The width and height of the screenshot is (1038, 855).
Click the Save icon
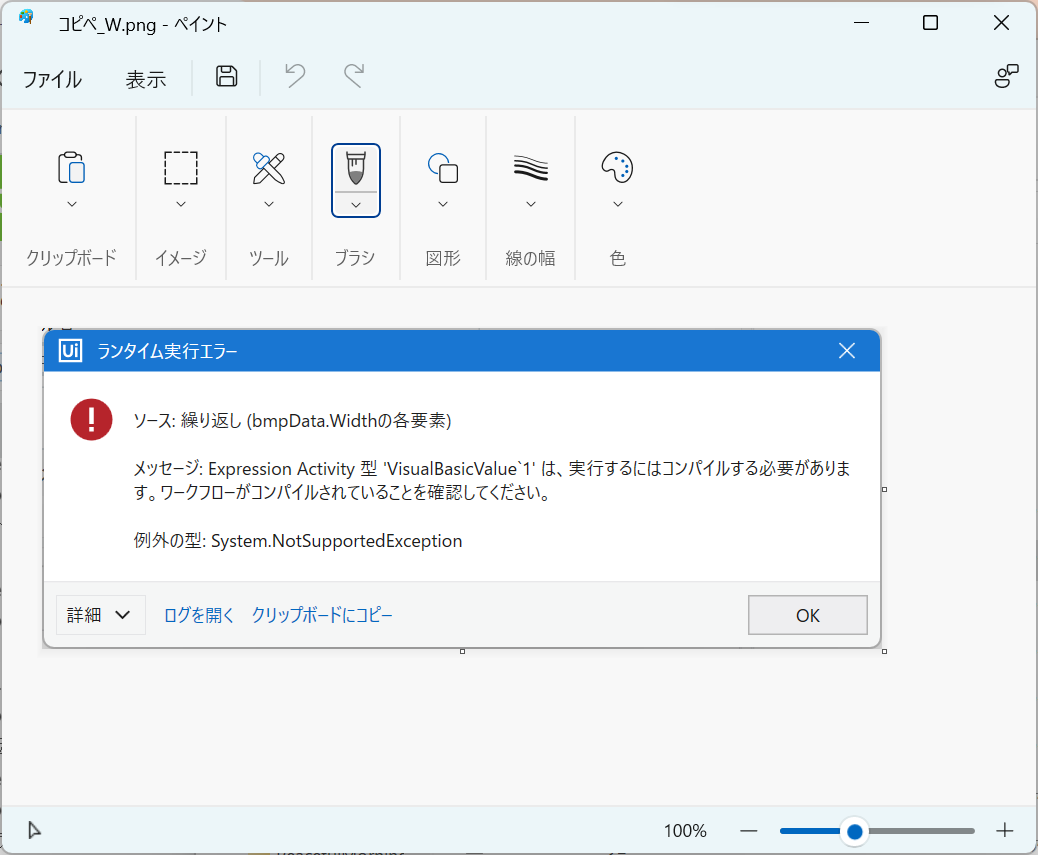tap(225, 77)
